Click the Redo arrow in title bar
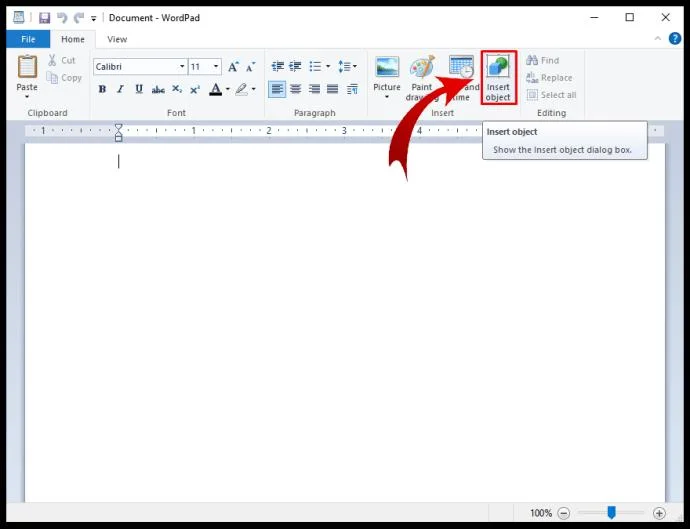 pos(79,18)
